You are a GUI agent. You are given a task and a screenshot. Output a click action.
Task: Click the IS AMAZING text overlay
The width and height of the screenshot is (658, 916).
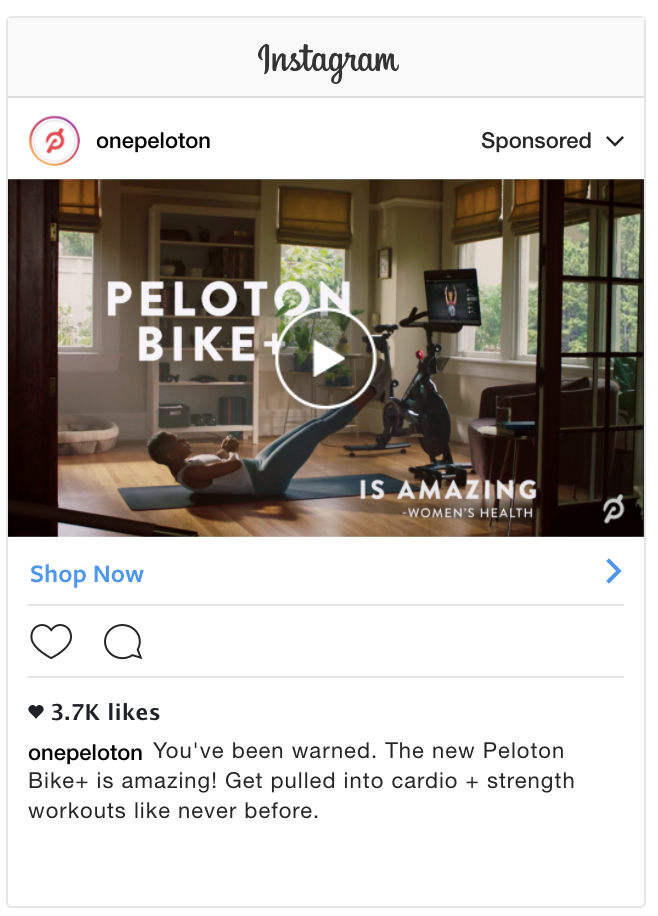[448, 490]
